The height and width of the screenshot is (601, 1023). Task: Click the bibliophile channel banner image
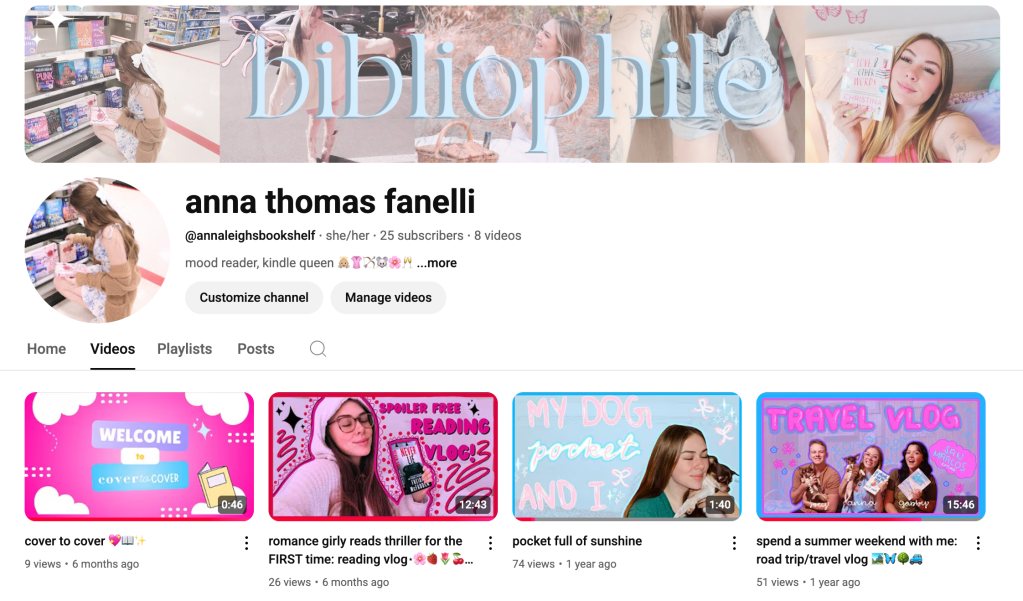[x=512, y=84]
